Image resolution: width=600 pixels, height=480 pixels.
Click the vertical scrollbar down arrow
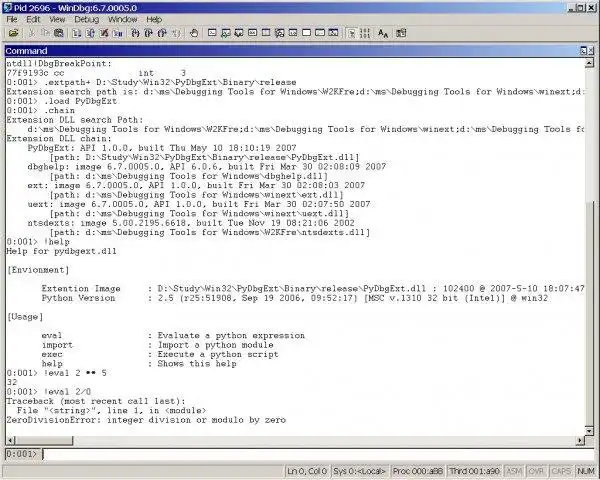click(589, 431)
